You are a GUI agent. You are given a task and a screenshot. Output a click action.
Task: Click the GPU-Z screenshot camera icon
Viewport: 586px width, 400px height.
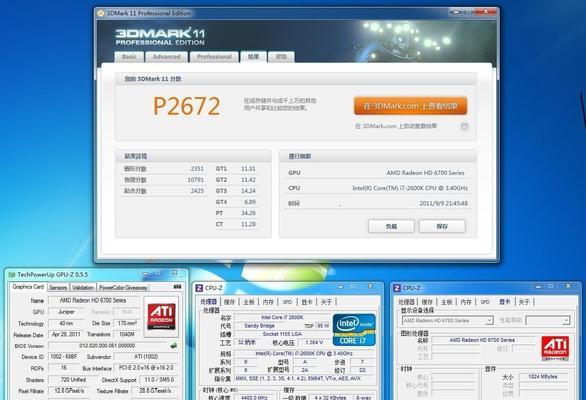(178, 287)
